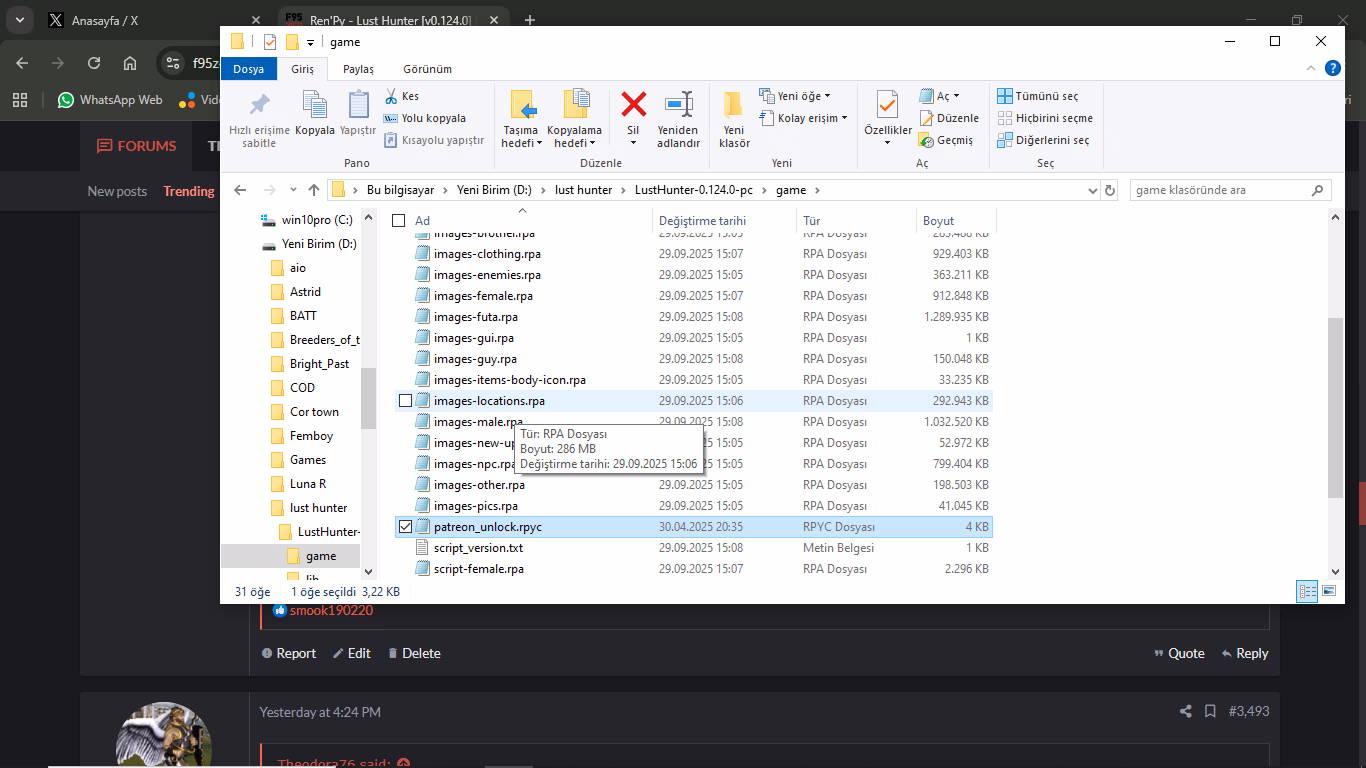1366x768 pixels.
Task: Expand the Taşıma hedefi dropdown
Action: coord(521,143)
